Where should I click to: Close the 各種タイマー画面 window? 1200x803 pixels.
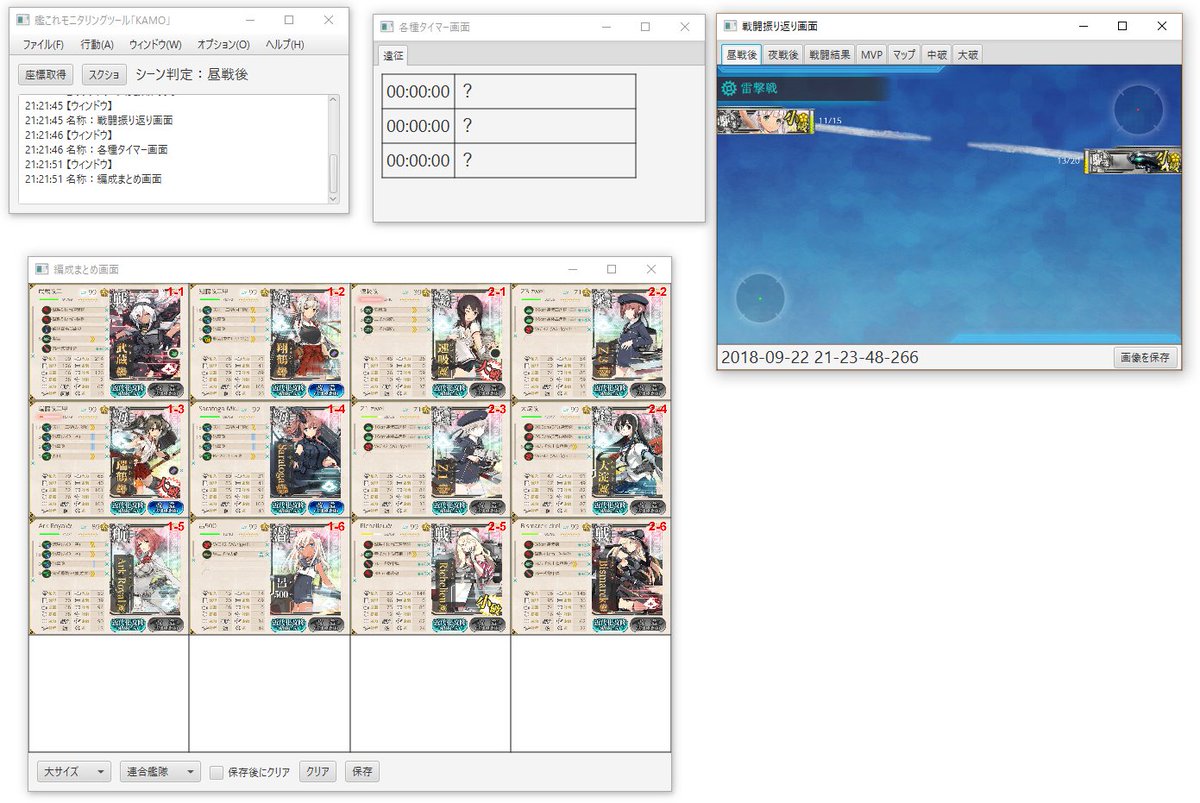[x=685, y=27]
